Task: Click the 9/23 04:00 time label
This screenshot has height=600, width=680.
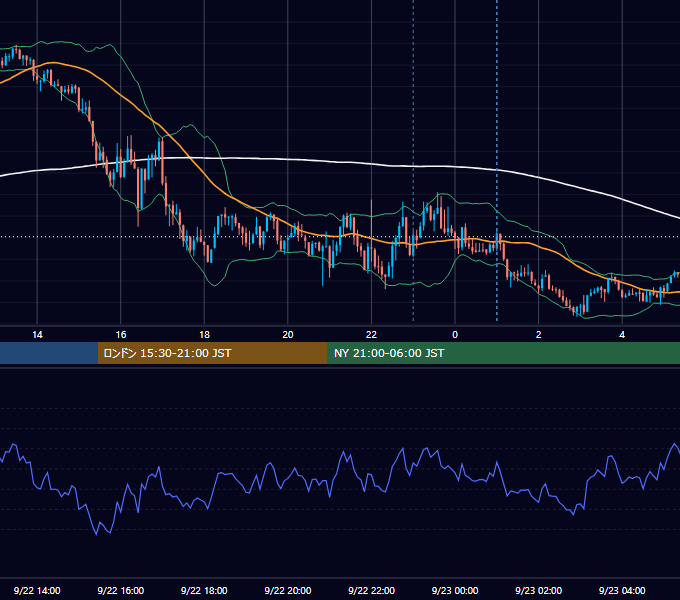Action: coord(622,590)
